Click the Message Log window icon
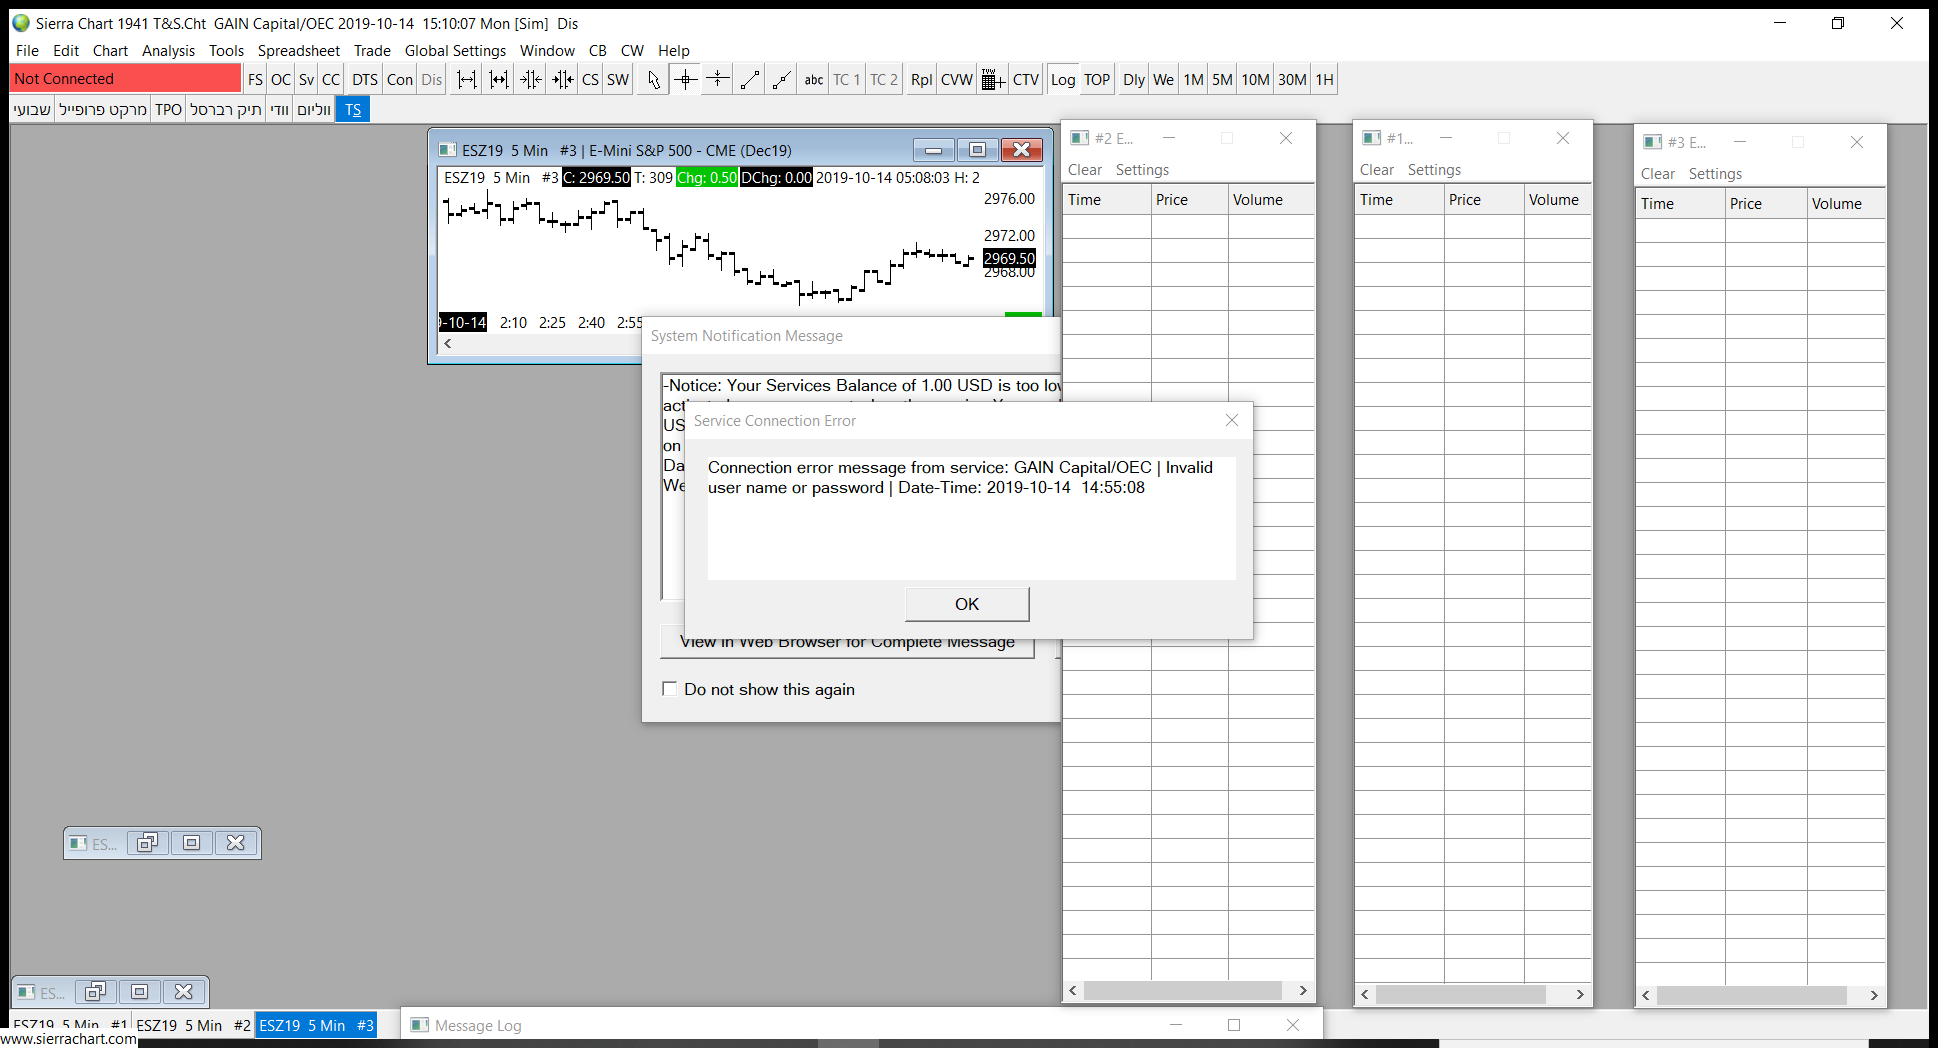 coord(420,1025)
